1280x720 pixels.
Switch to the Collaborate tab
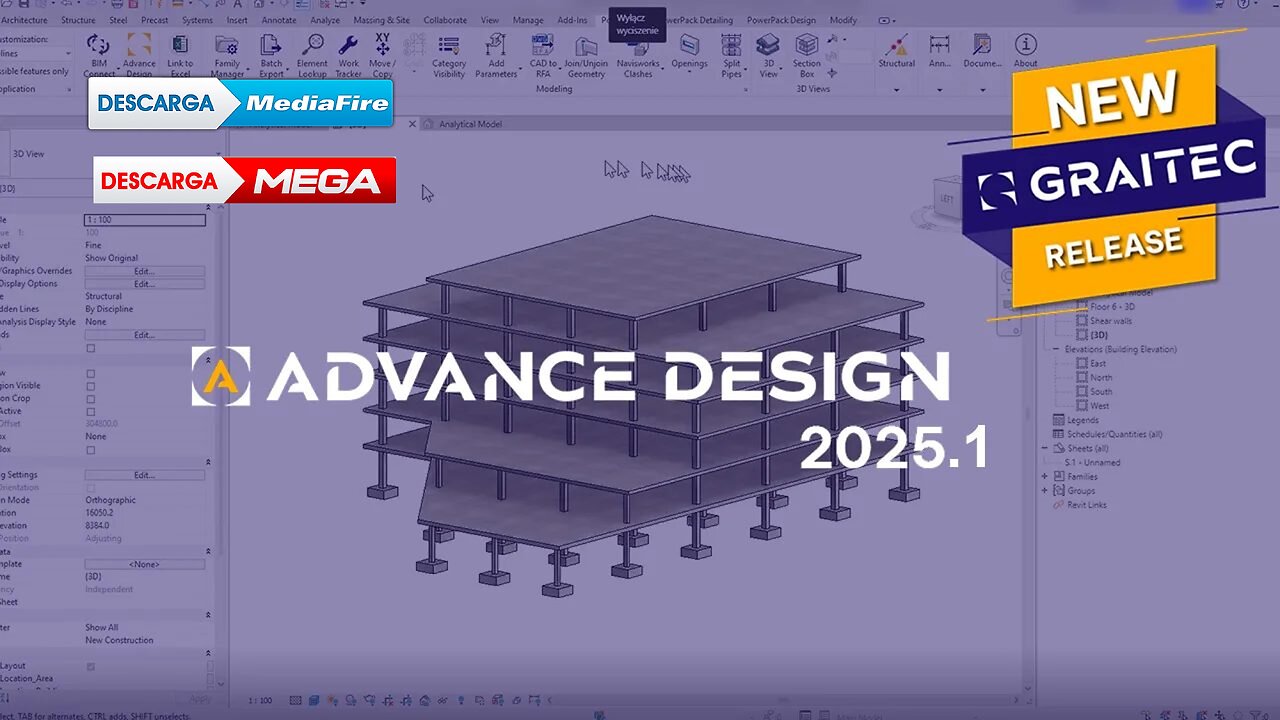click(x=445, y=20)
